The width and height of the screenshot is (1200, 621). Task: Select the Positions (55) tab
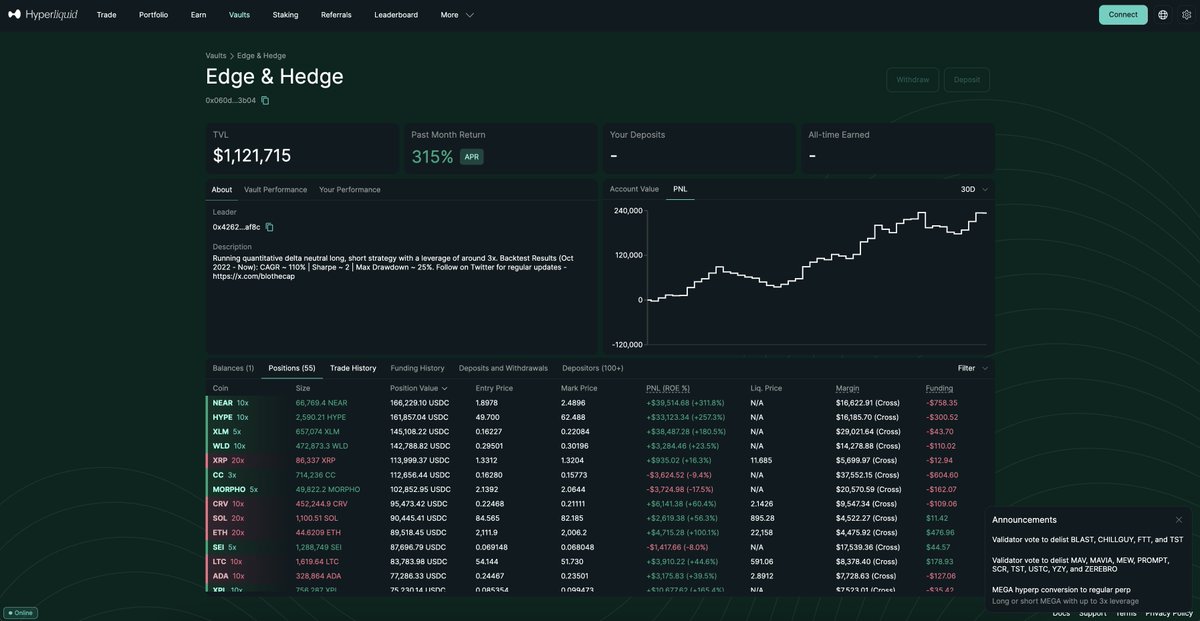(292, 368)
